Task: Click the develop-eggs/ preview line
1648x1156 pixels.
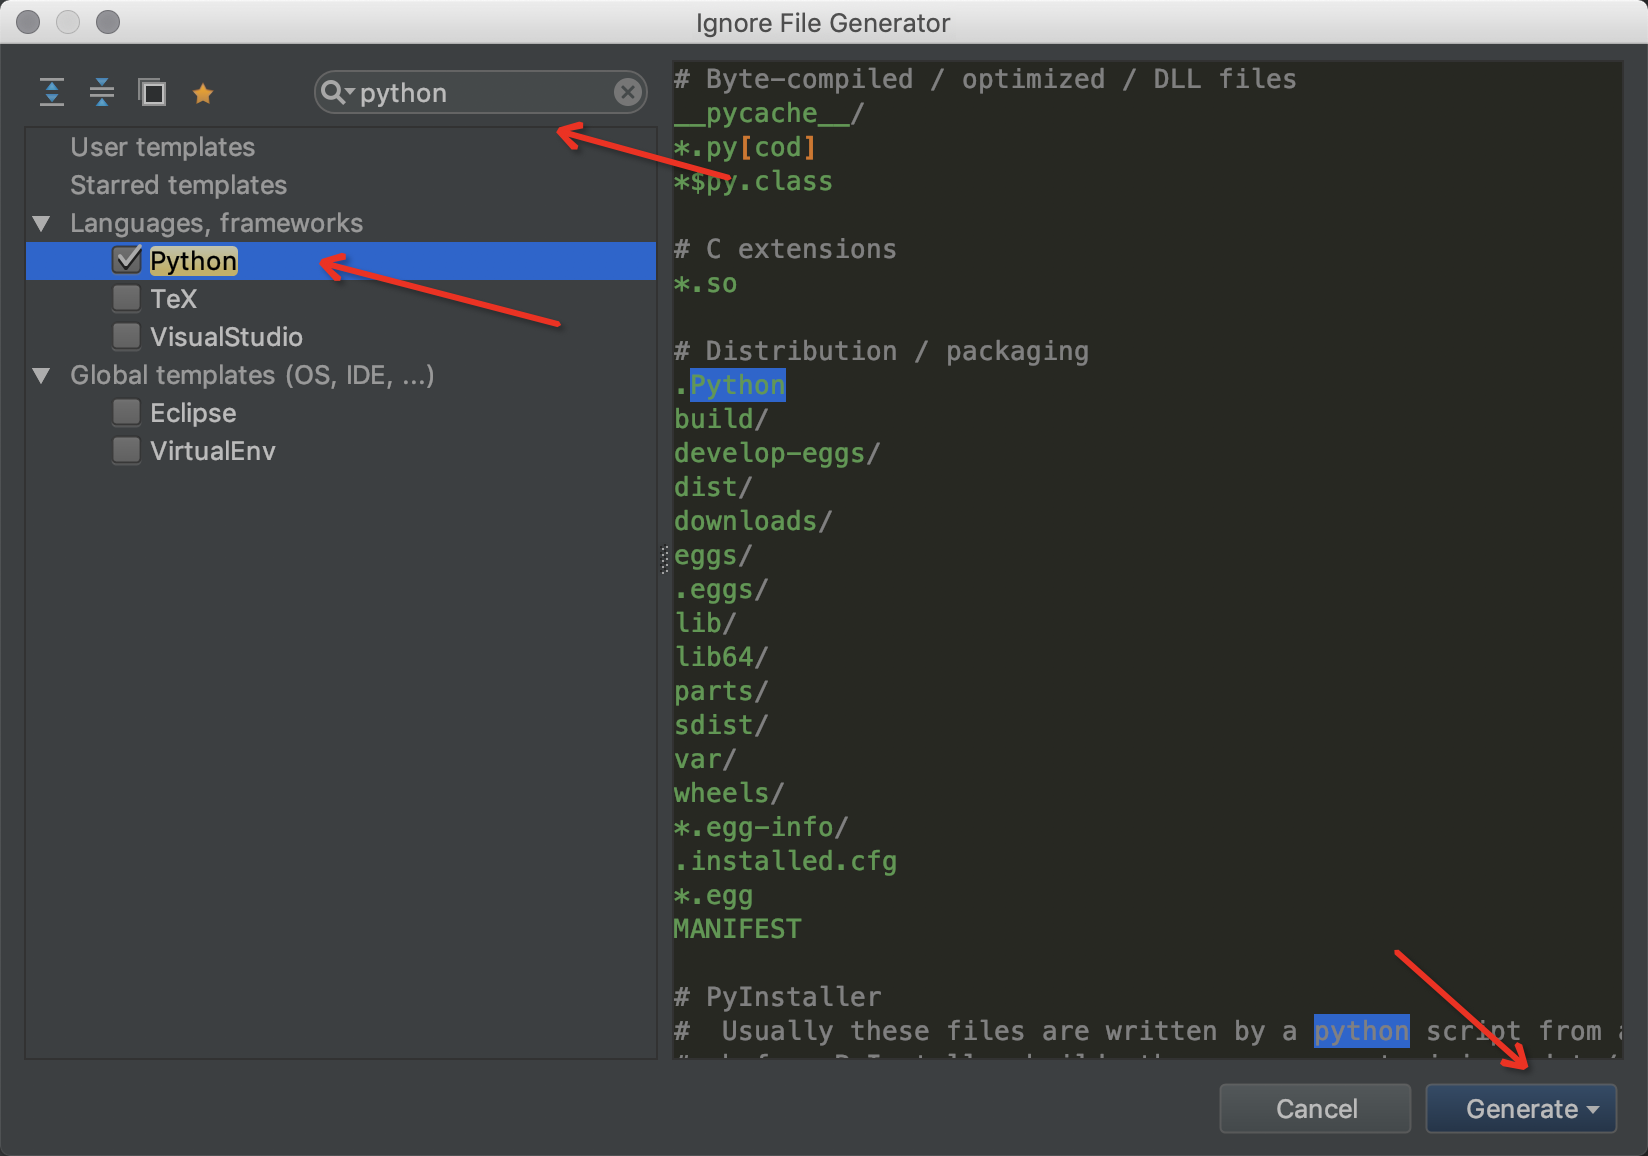Action: (777, 453)
